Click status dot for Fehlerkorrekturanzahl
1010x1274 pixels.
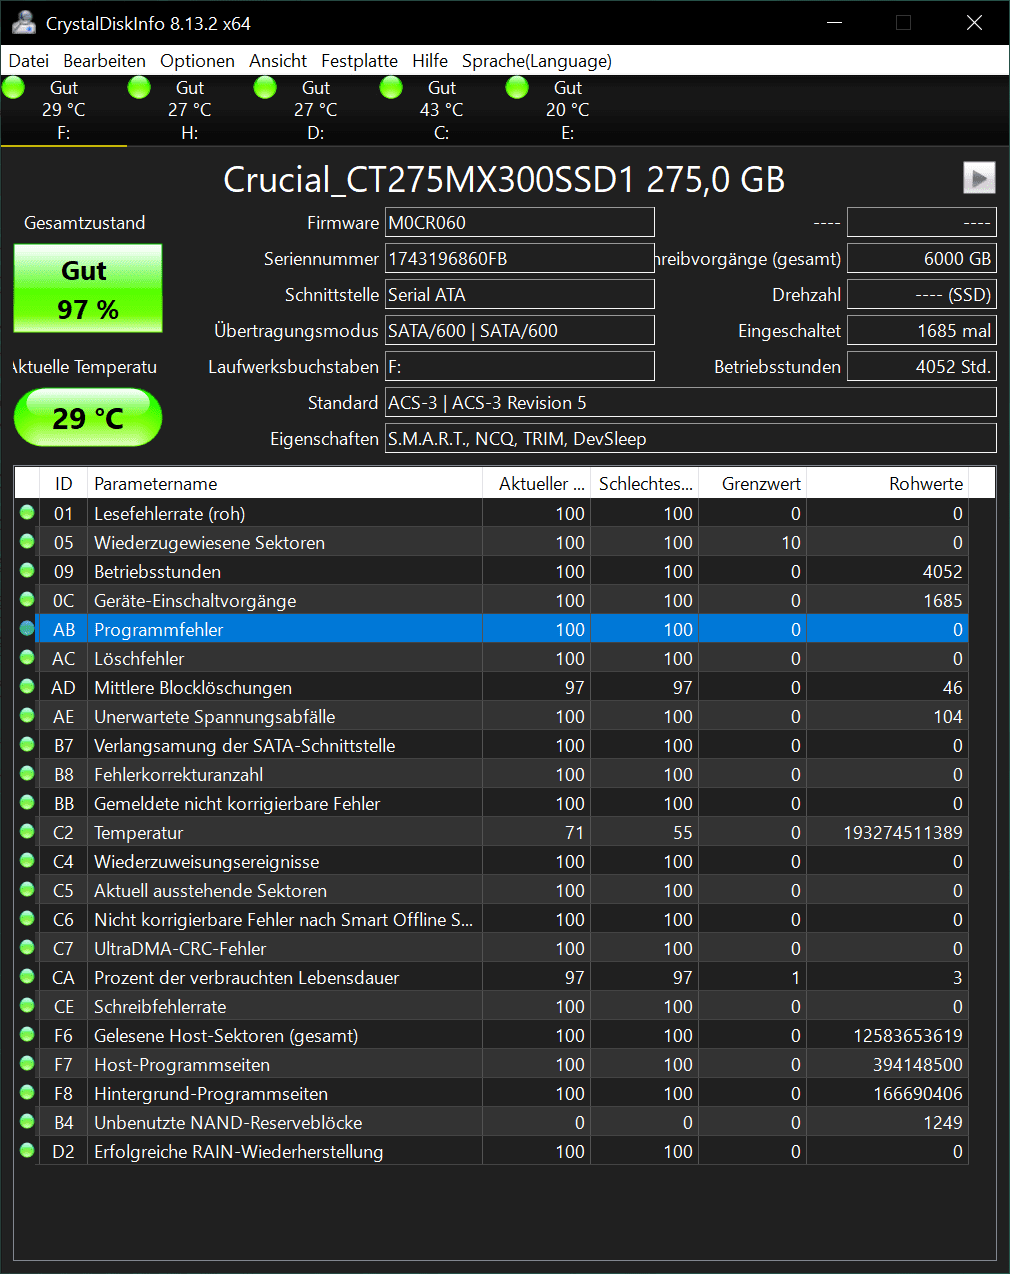click(x=27, y=774)
